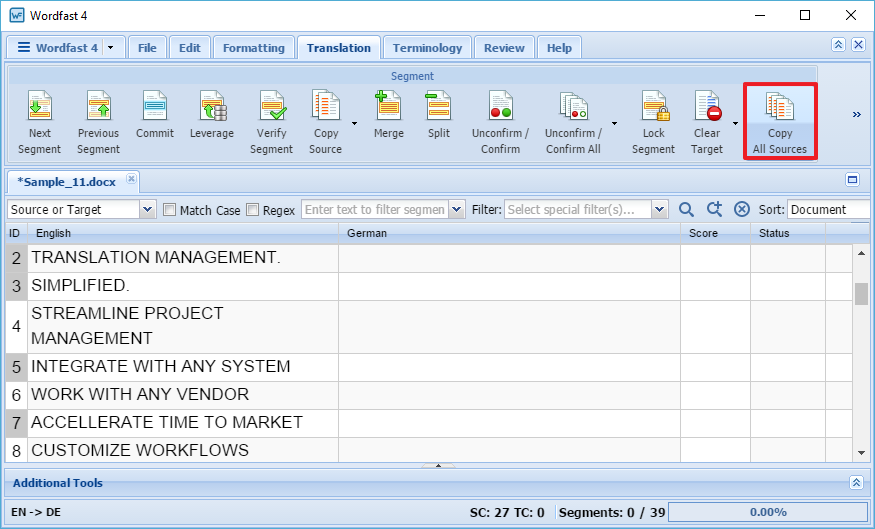Close the ribbon panel X icon
Screen dimensions: 875x529
pyautogui.click(x=858, y=45)
